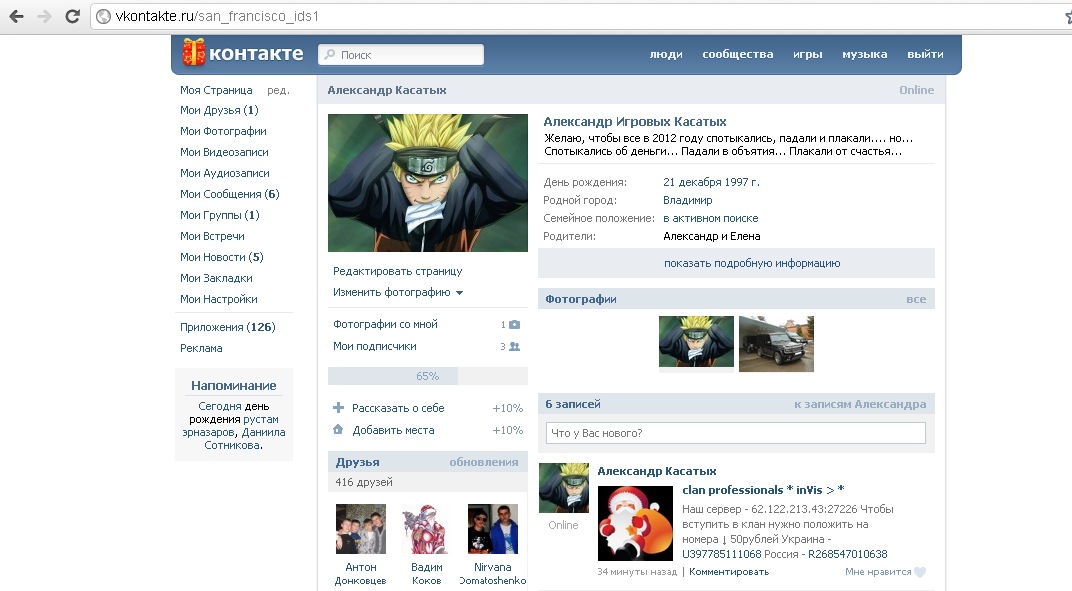Open сообщества in the top navigation
Viewport: 1072px width, 591px height.
(737, 54)
